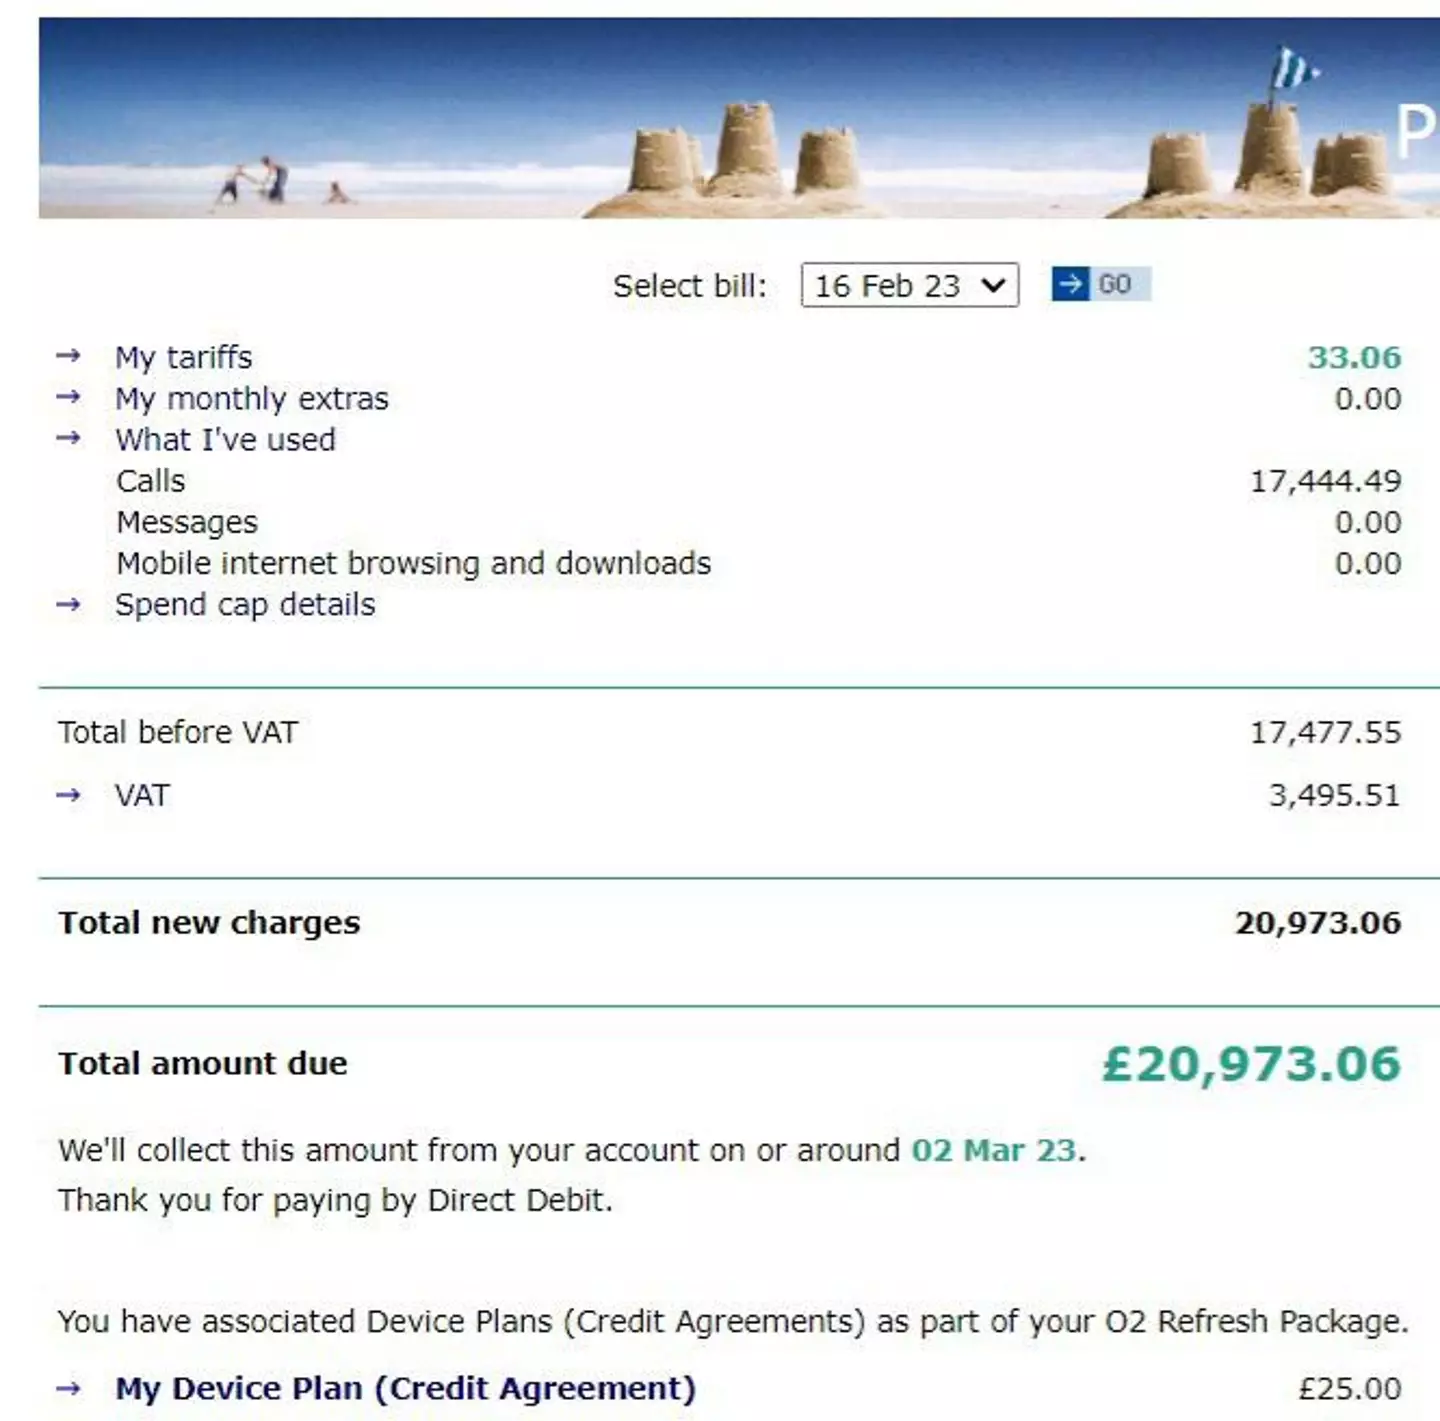Click the Calls usage row

pyautogui.click(x=151, y=480)
